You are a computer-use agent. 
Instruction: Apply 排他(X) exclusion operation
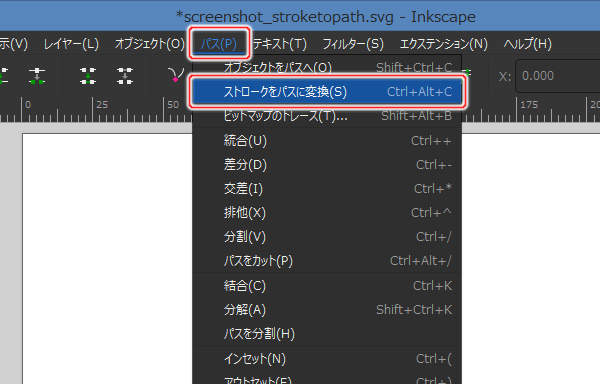click(x=327, y=213)
